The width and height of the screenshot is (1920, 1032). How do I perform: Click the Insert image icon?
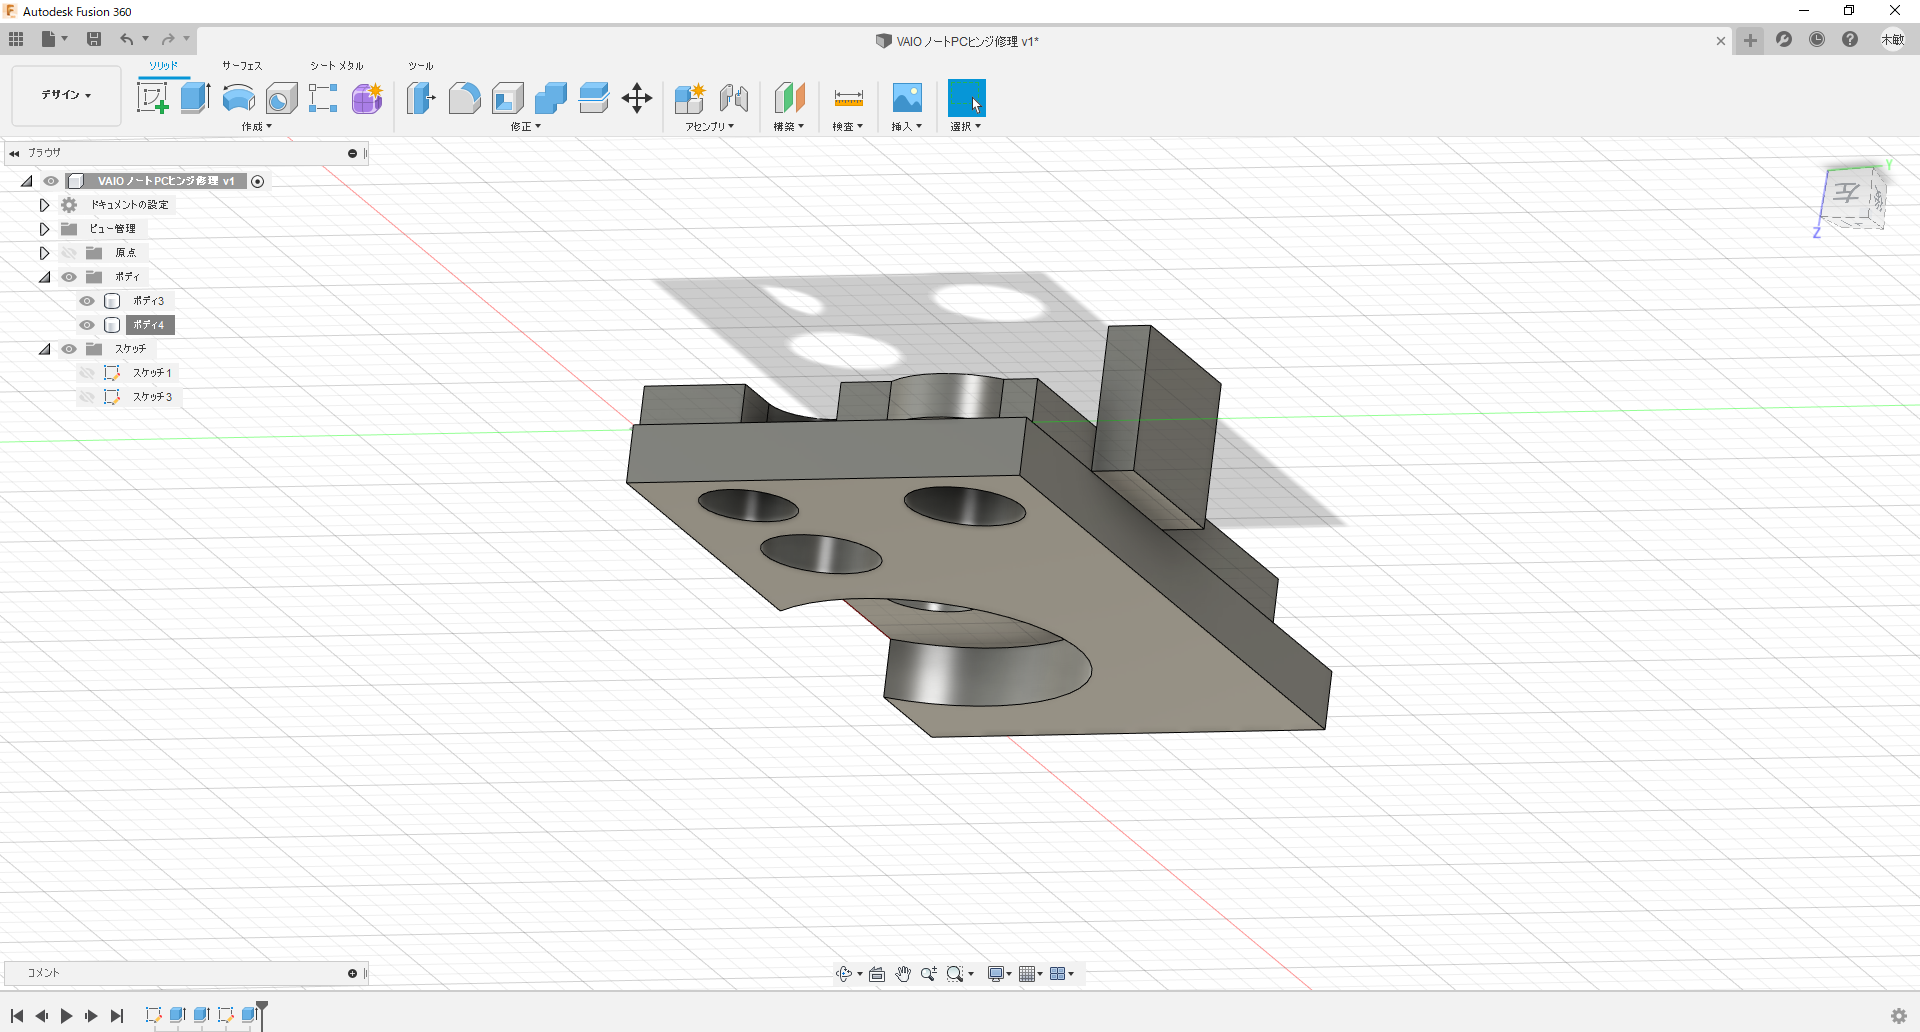coord(907,98)
